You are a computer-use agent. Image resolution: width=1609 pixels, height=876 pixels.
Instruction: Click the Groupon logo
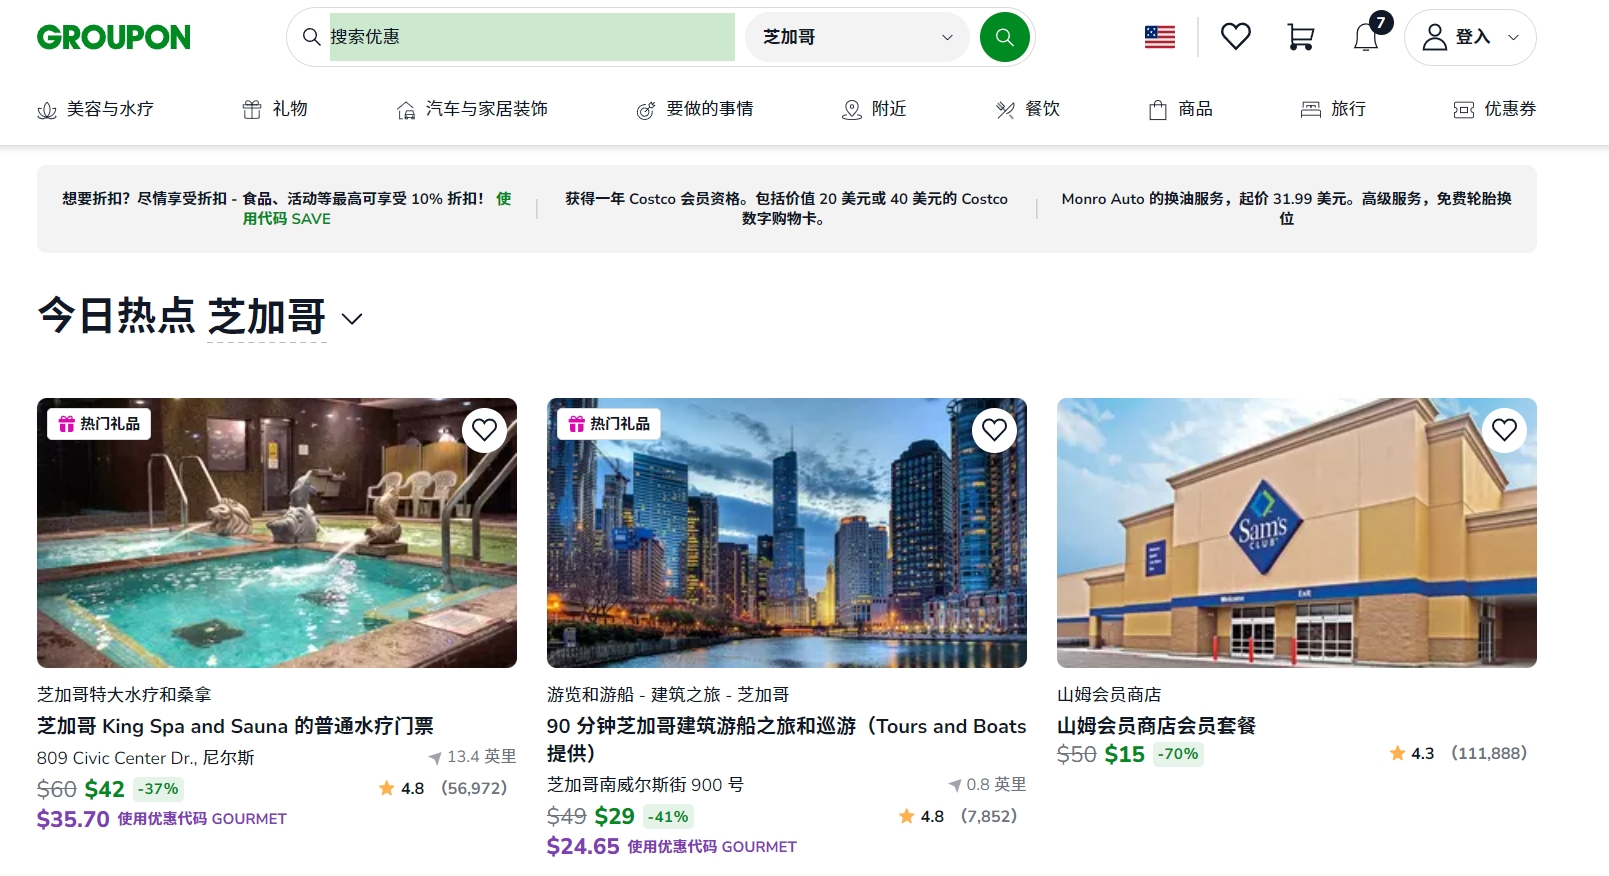pos(114,37)
